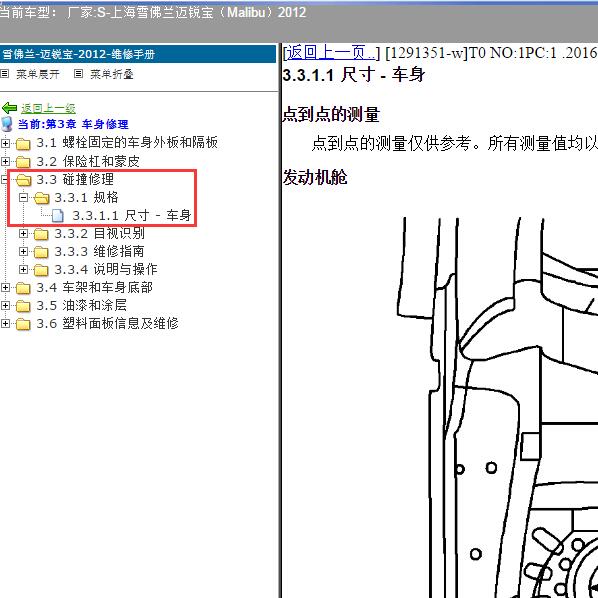The image size is (598, 598).
Task: Click the 点到点的测量 heading
Action: tap(331, 114)
